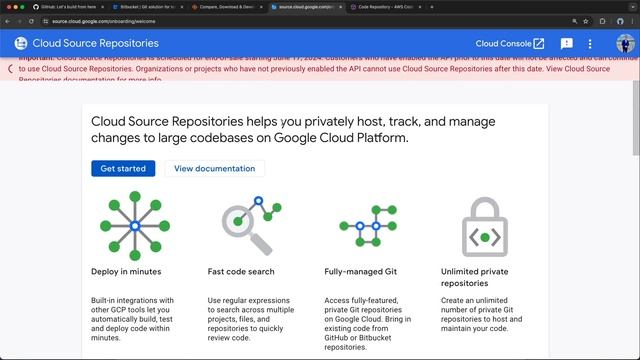Image resolution: width=640 pixels, height=360 pixels.
Task: Open the user account avatar
Action: 625,43
